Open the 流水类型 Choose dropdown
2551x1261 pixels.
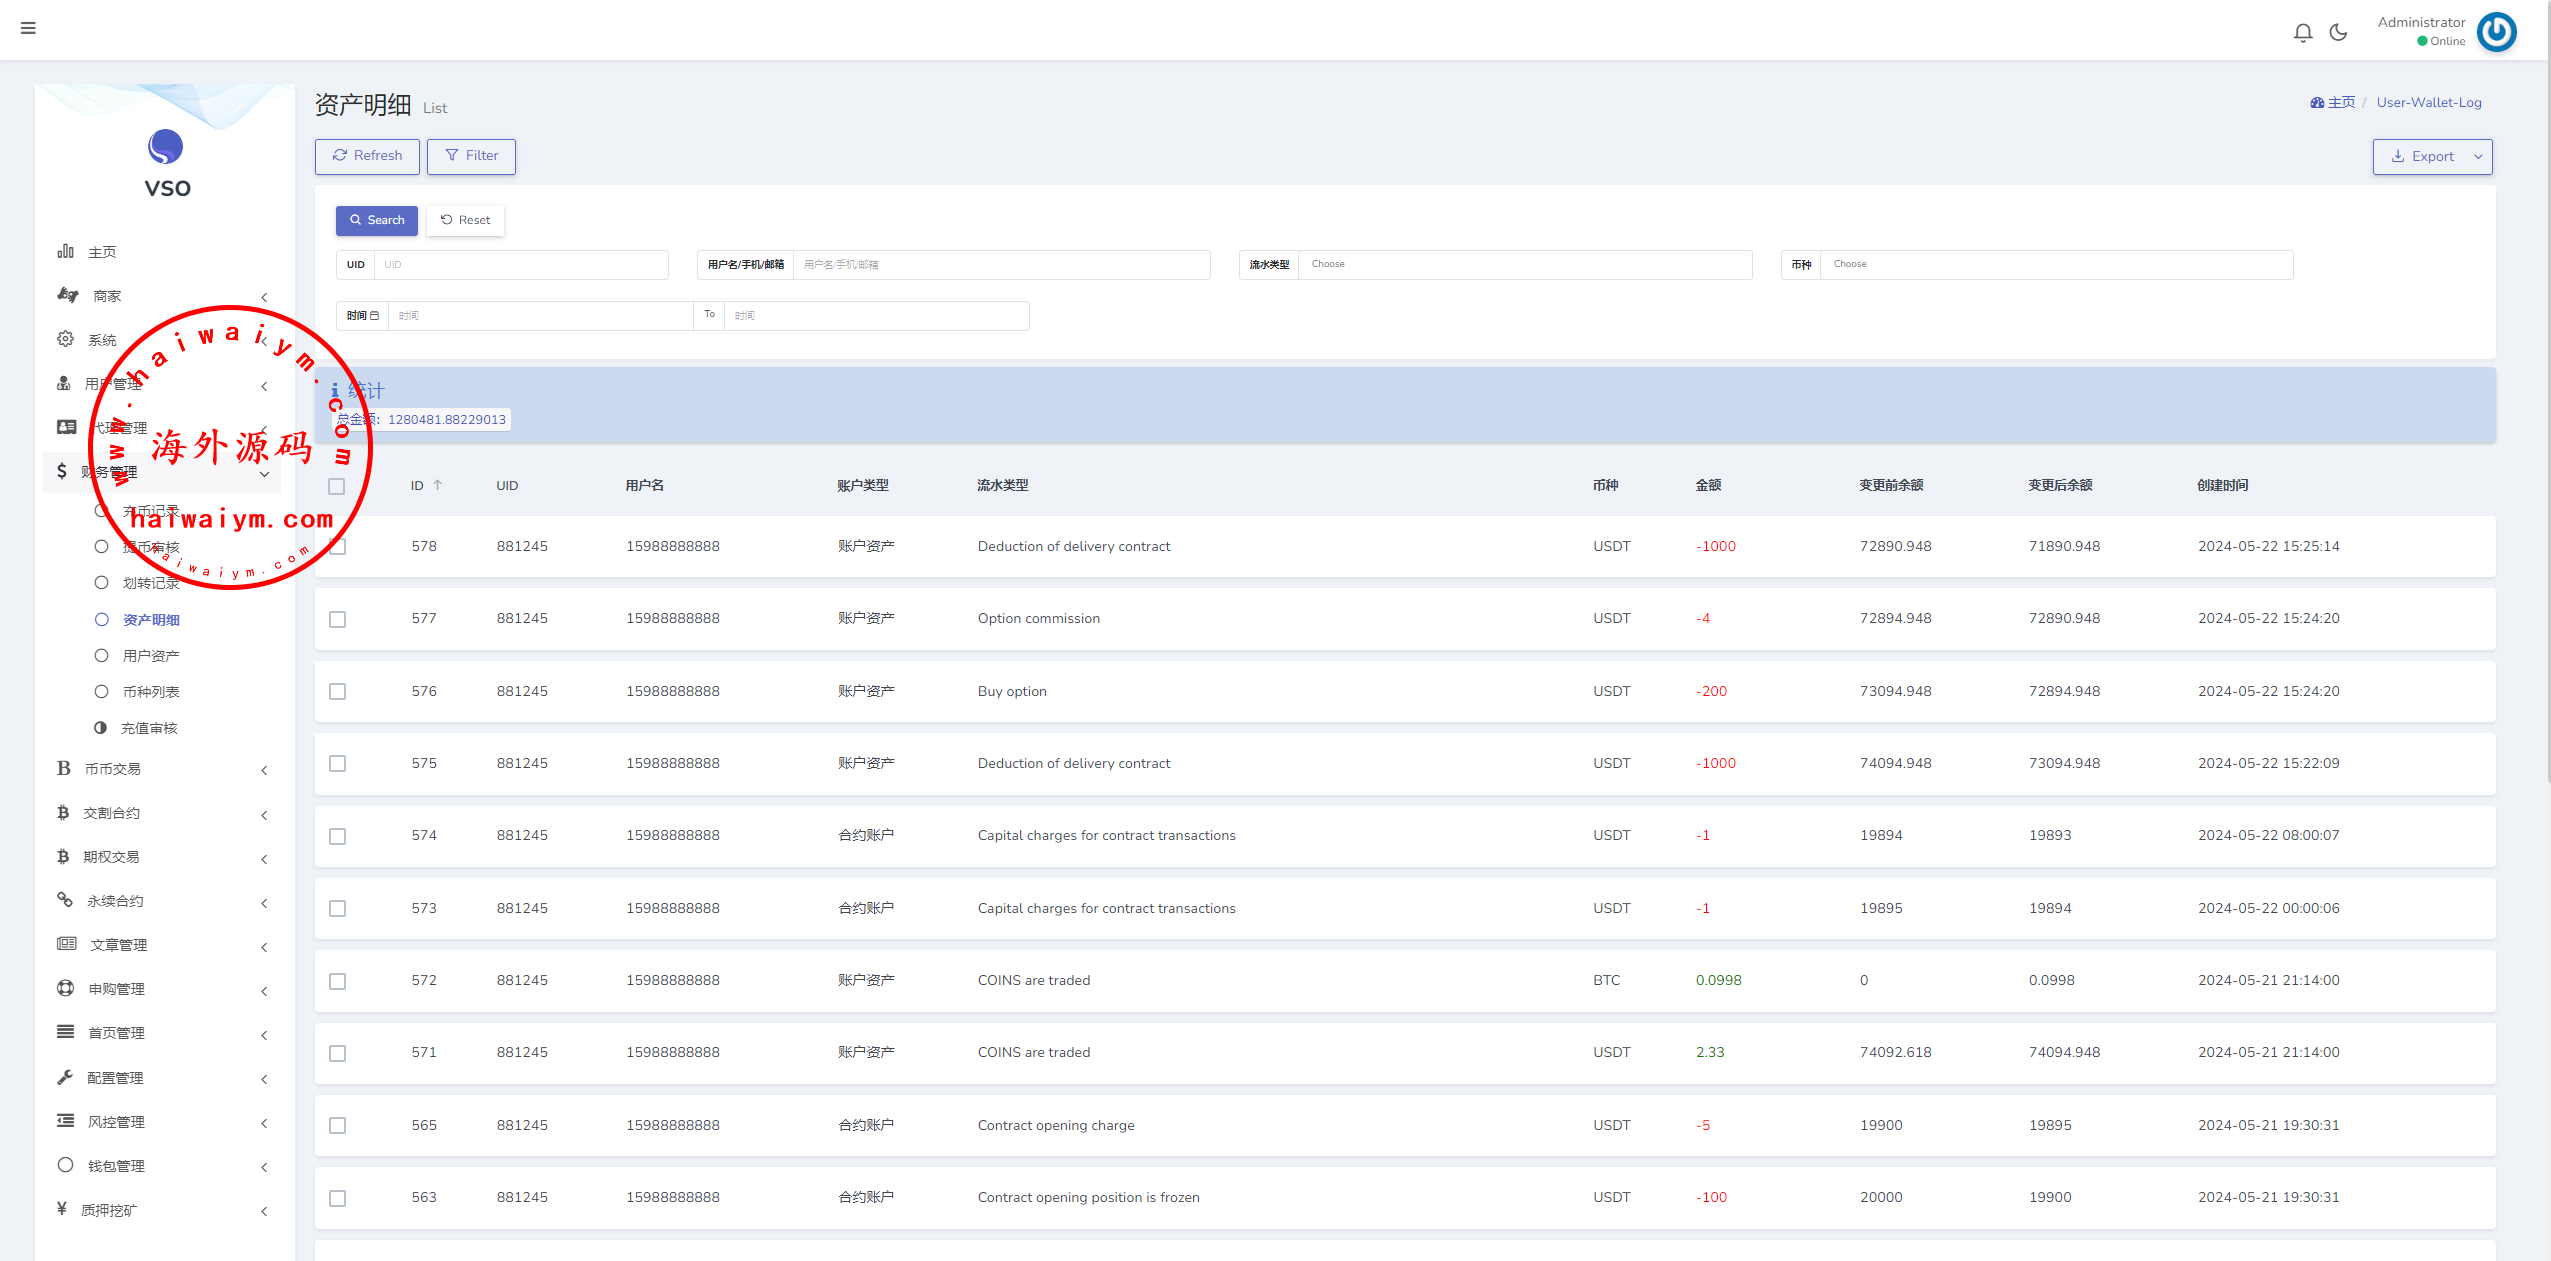[x=1524, y=265]
